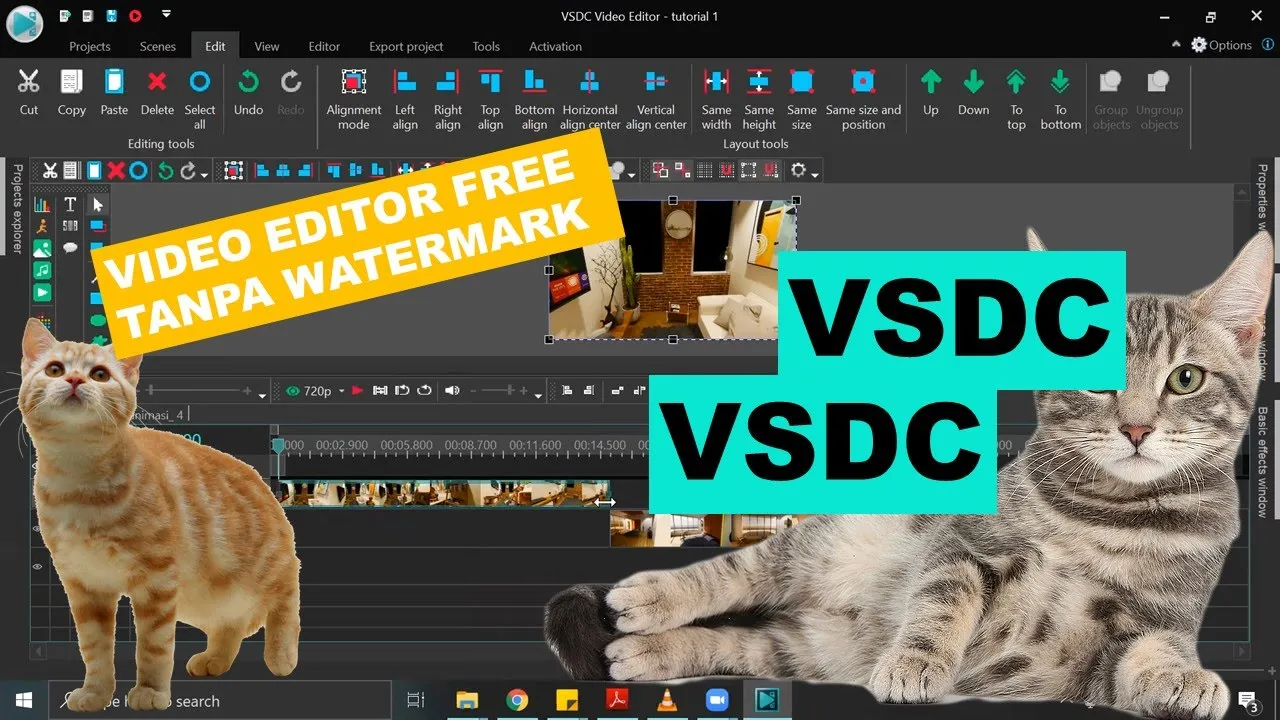Image resolution: width=1280 pixels, height=720 pixels.
Task: Add an Audio object (music note icon)
Action: pos(42,270)
